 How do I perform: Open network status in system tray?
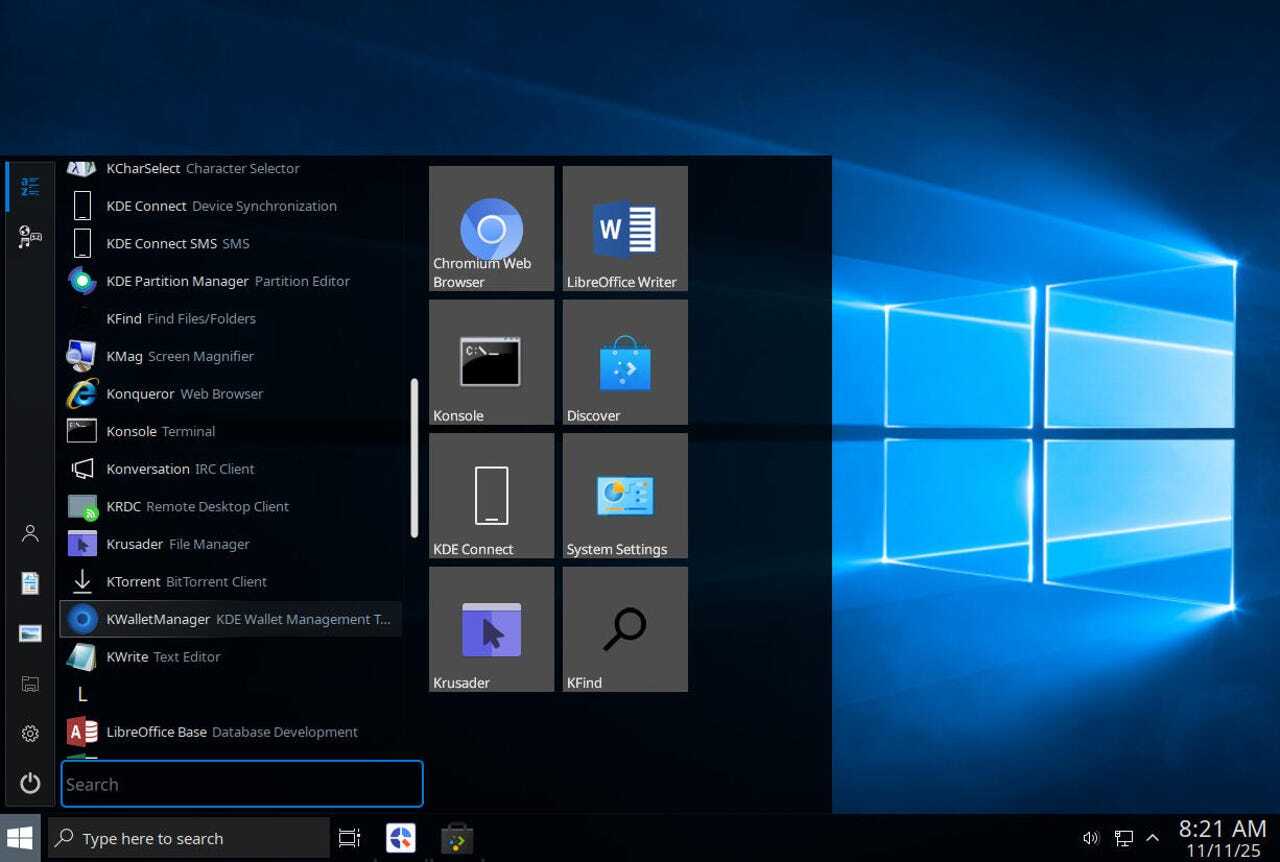pos(1123,838)
